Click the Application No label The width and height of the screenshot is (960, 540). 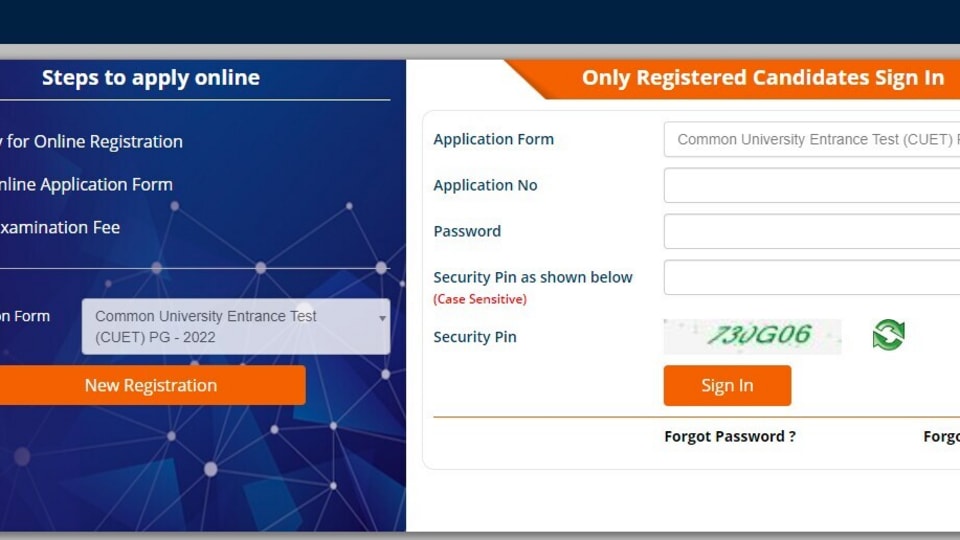tap(485, 186)
